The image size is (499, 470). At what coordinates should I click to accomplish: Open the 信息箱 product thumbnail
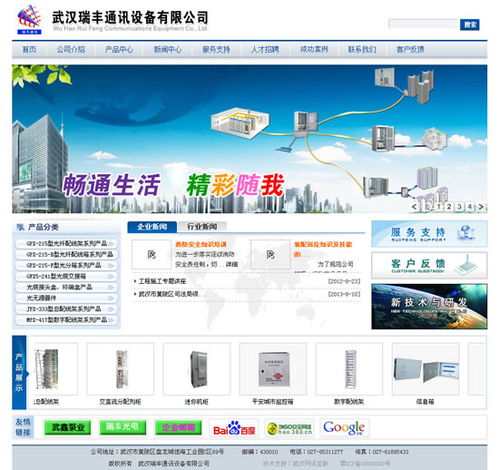426,369
